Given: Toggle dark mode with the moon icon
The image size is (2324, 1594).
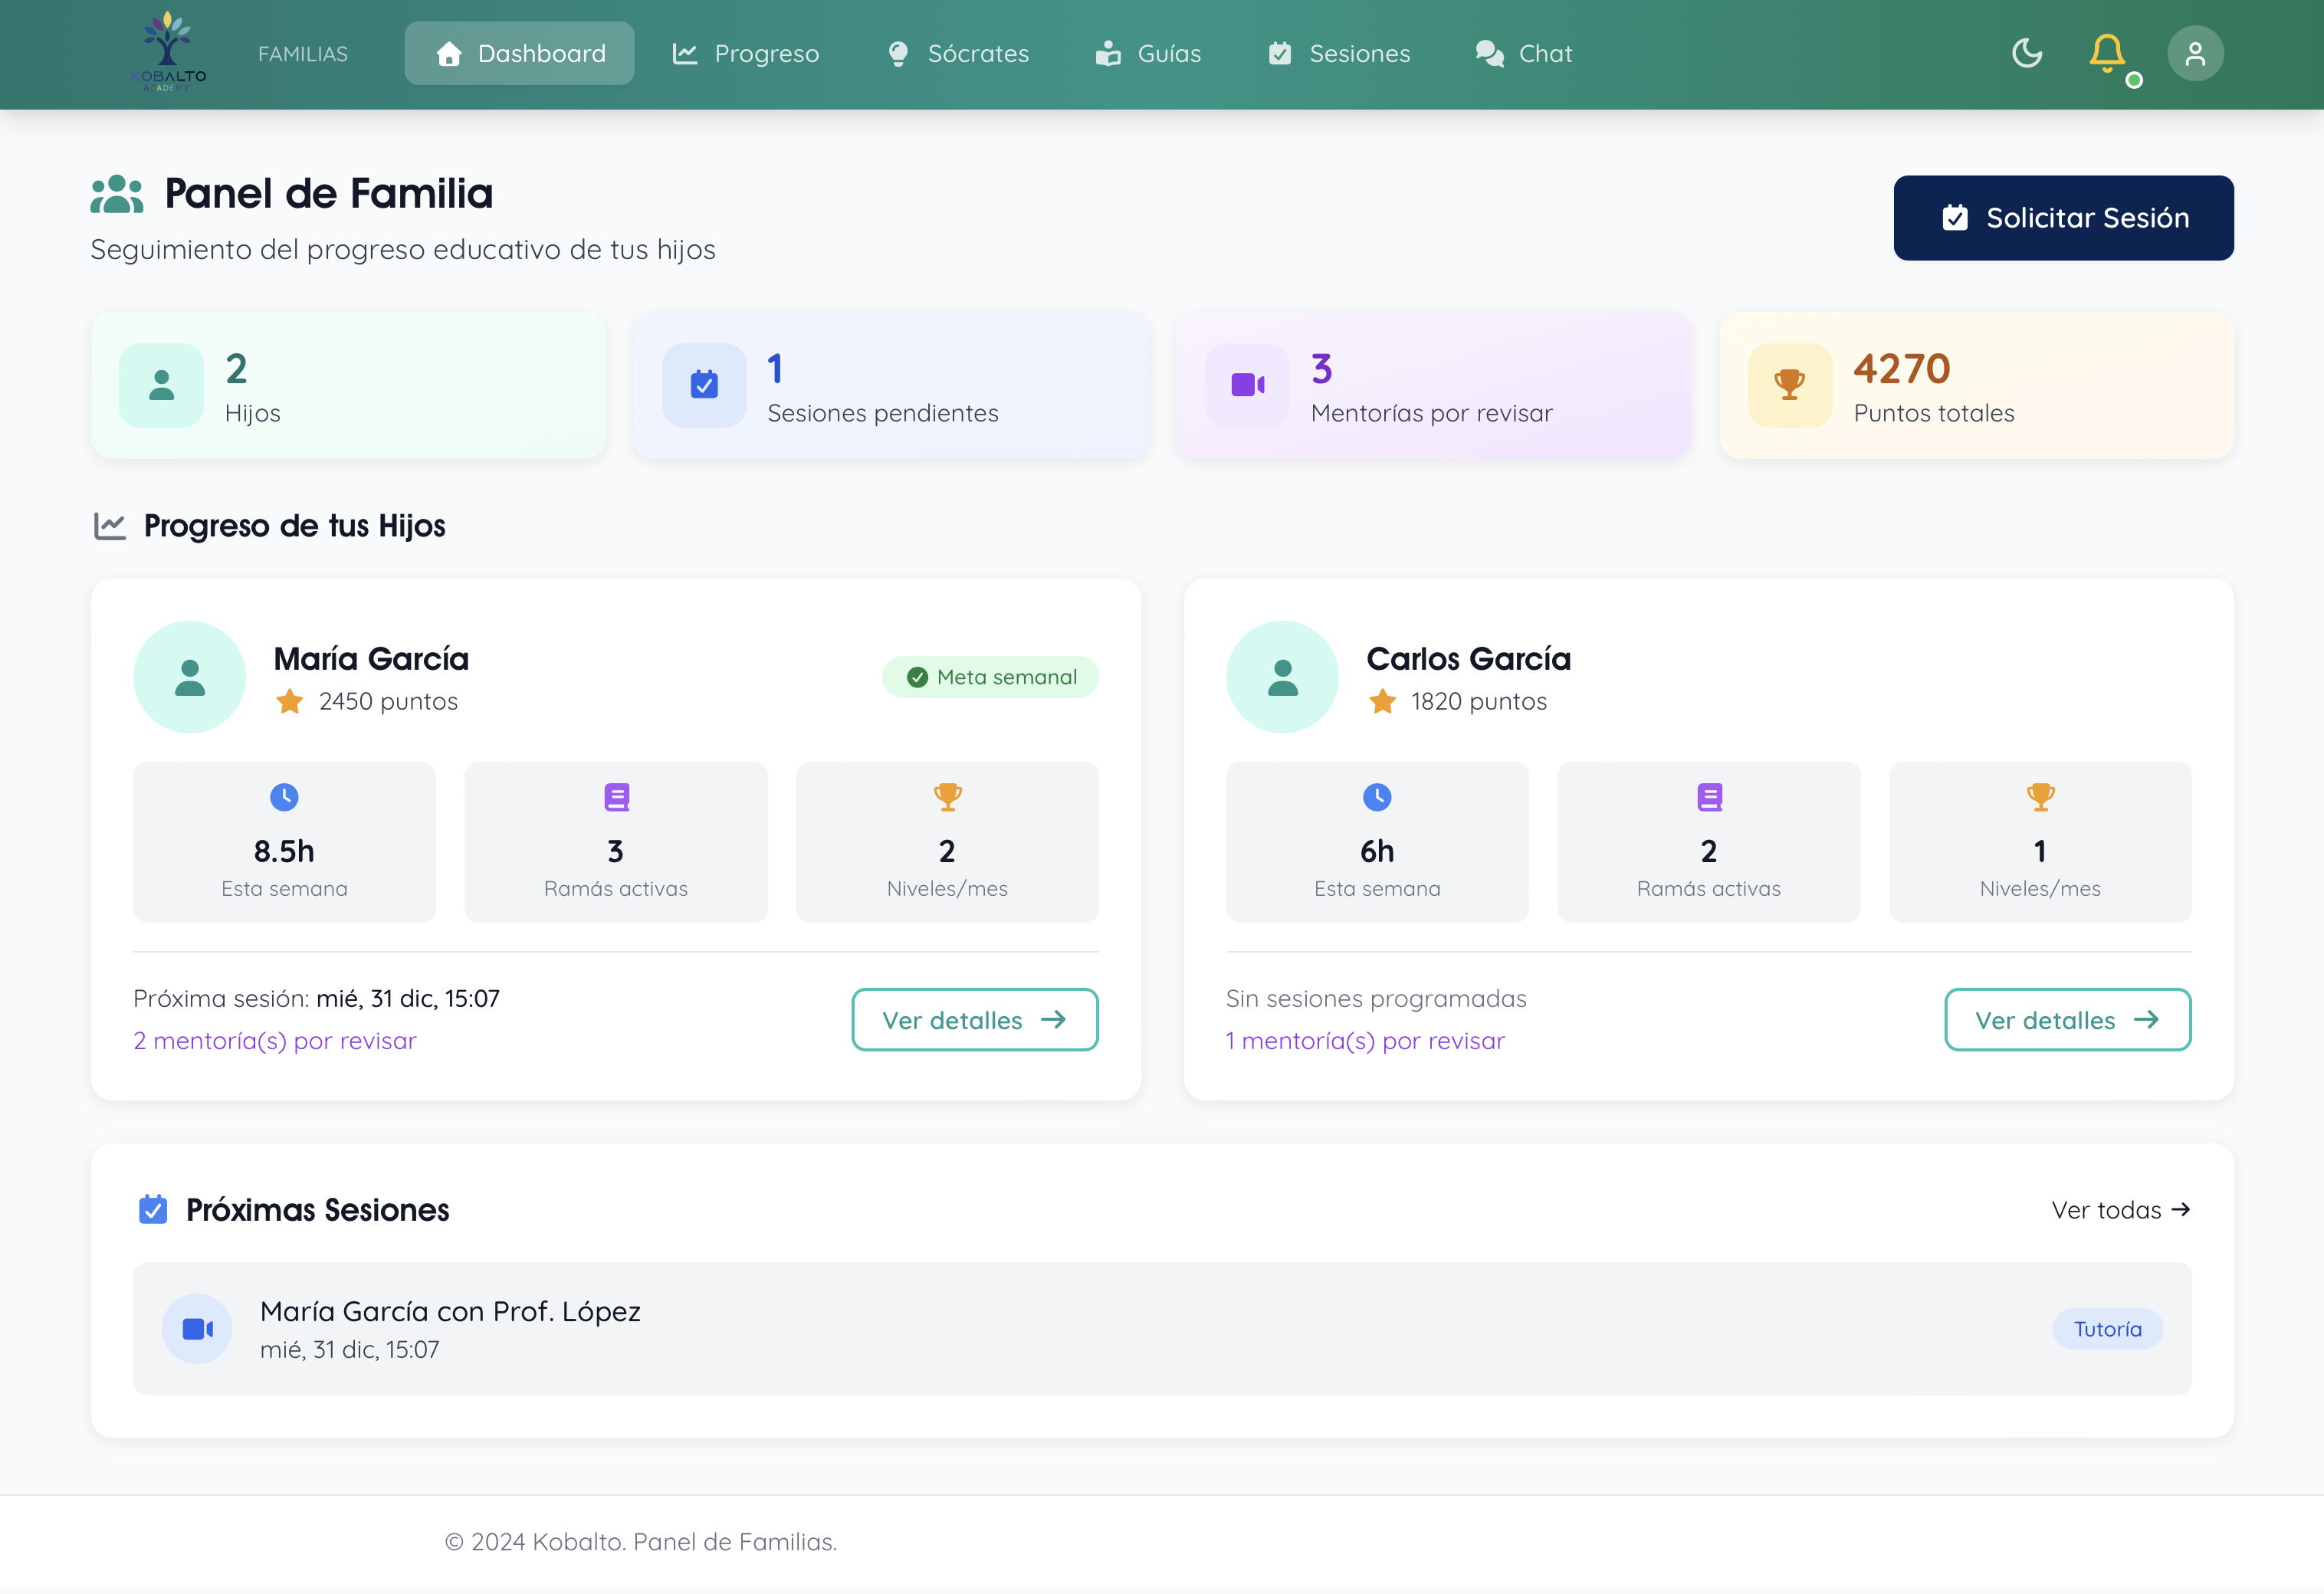Looking at the screenshot, I should 2026,53.
